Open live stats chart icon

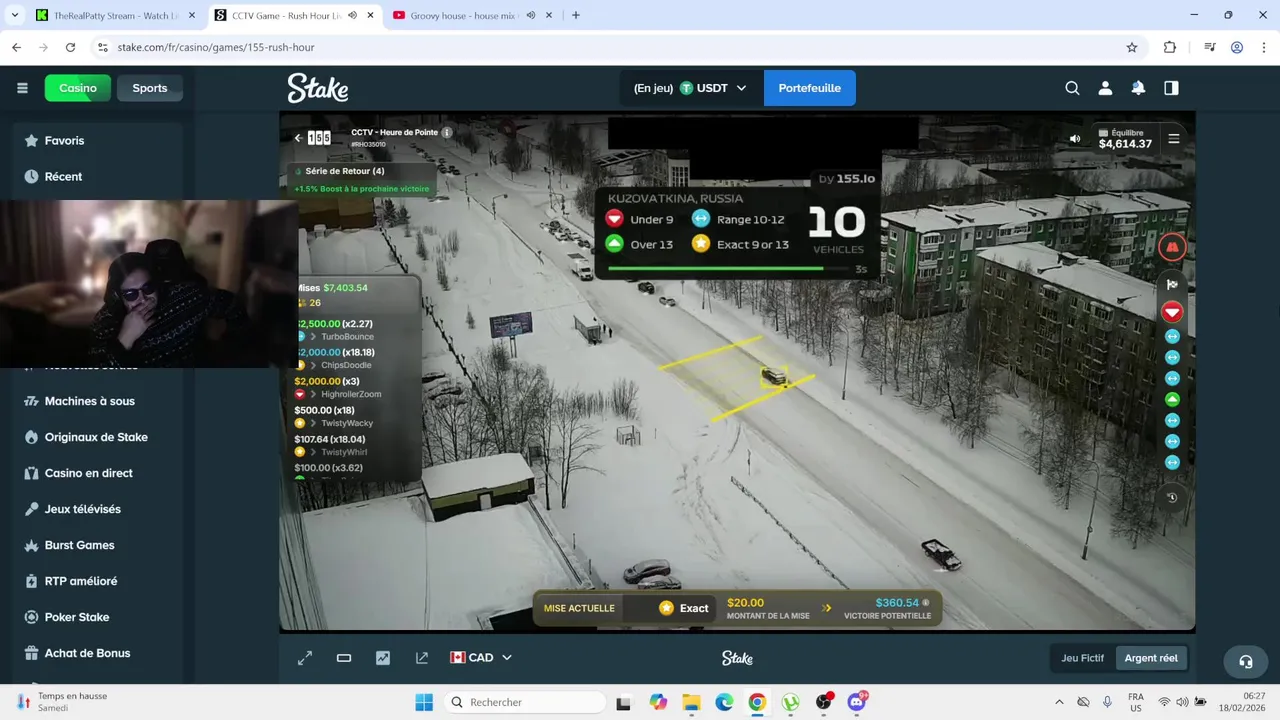[383, 658]
